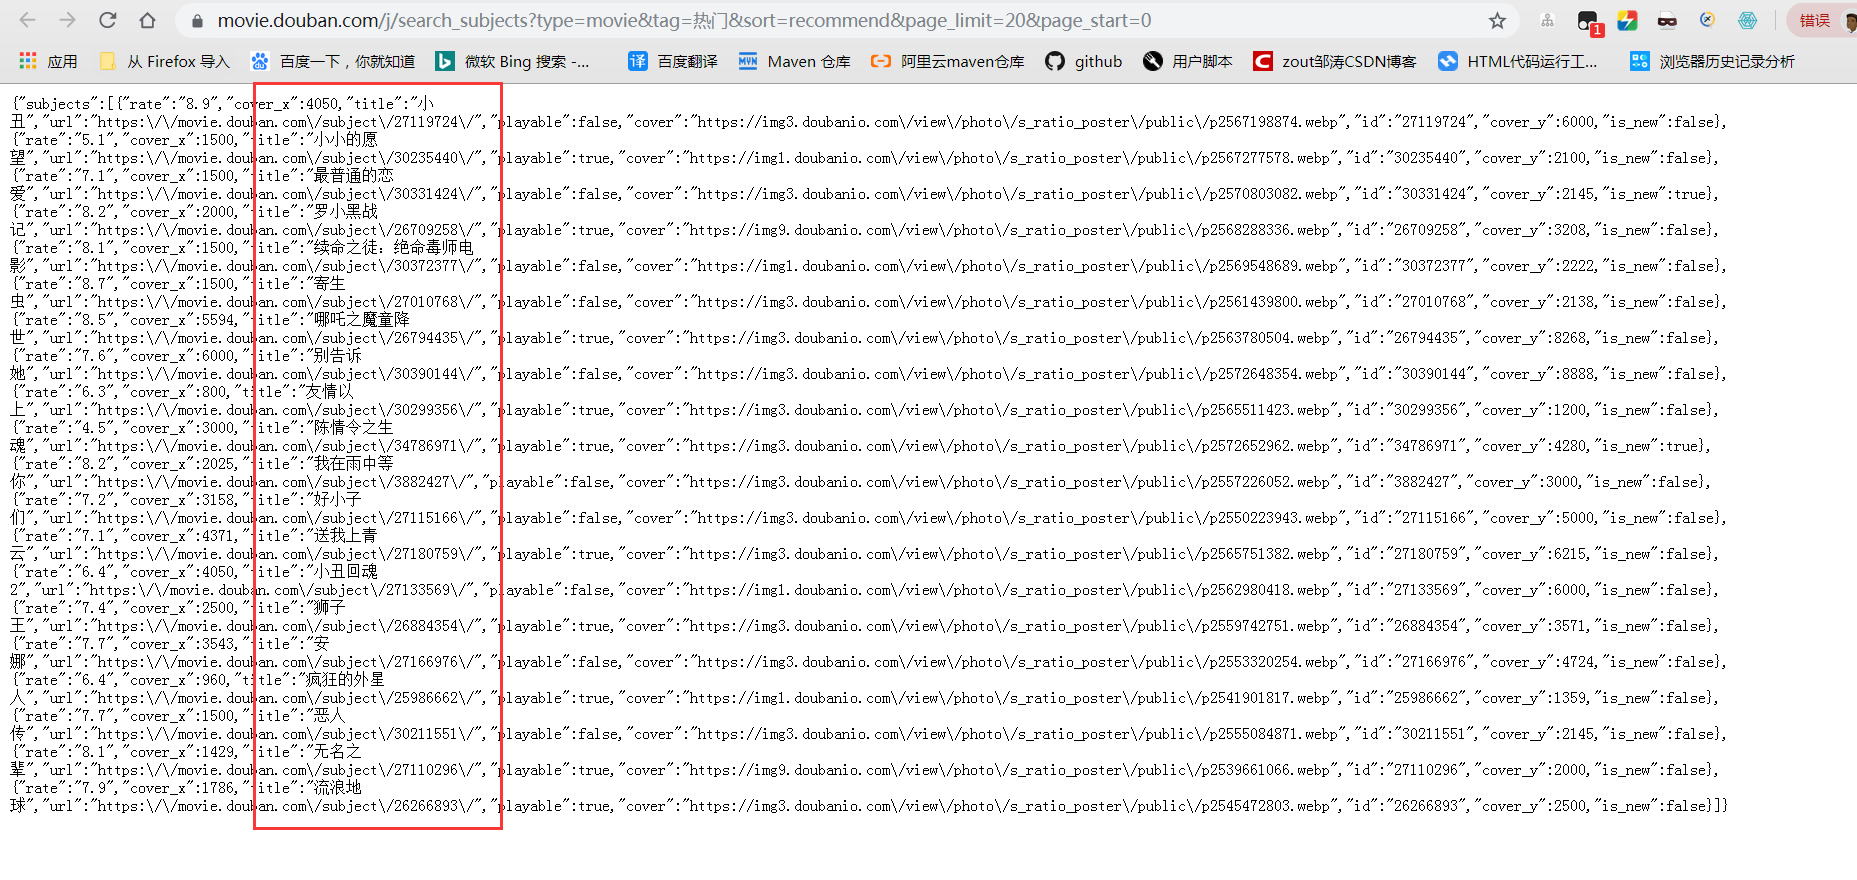This screenshot has height=880, width=1857.
Task: Click the id text "26794435" in JSON
Action: coord(1423,338)
